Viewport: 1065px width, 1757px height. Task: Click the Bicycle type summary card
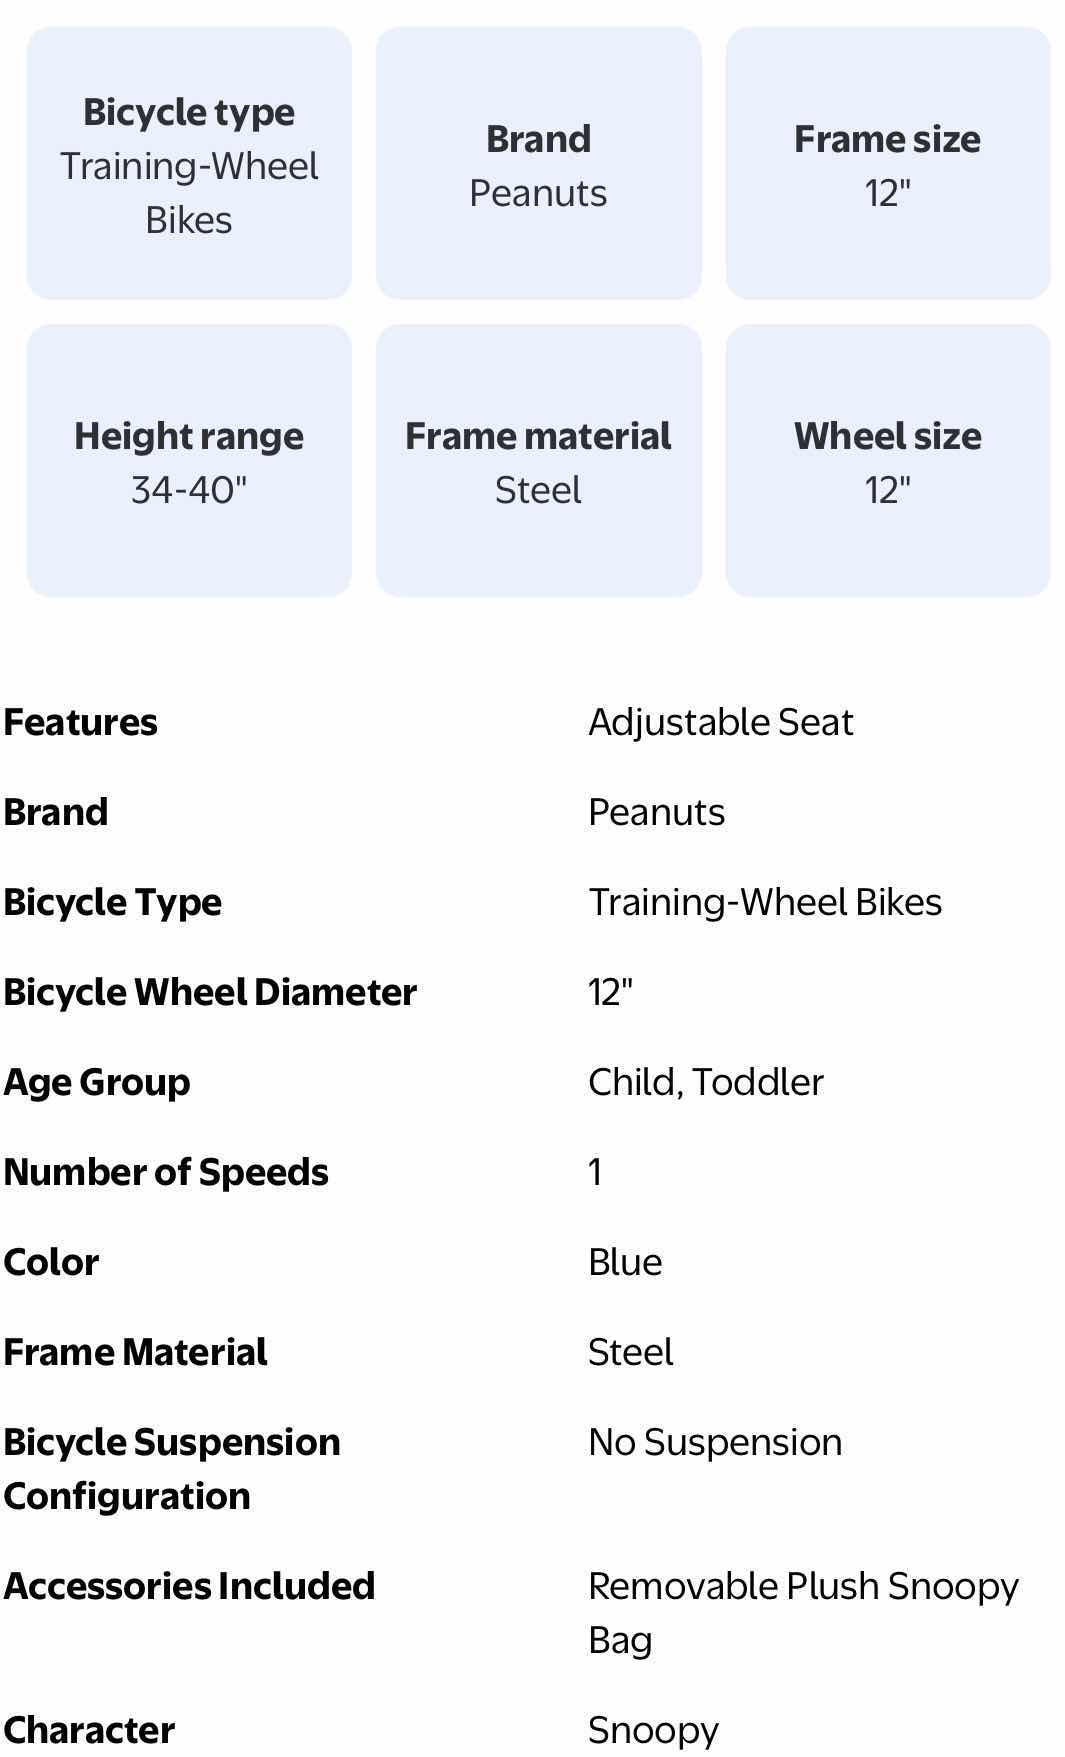(189, 164)
